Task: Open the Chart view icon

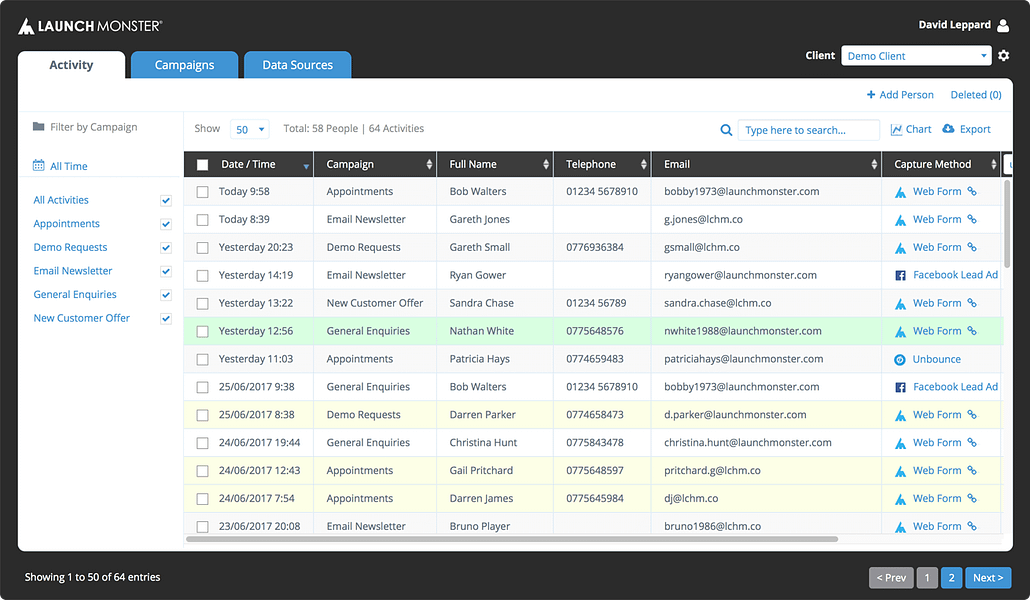Action: pyautogui.click(x=896, y=129)
